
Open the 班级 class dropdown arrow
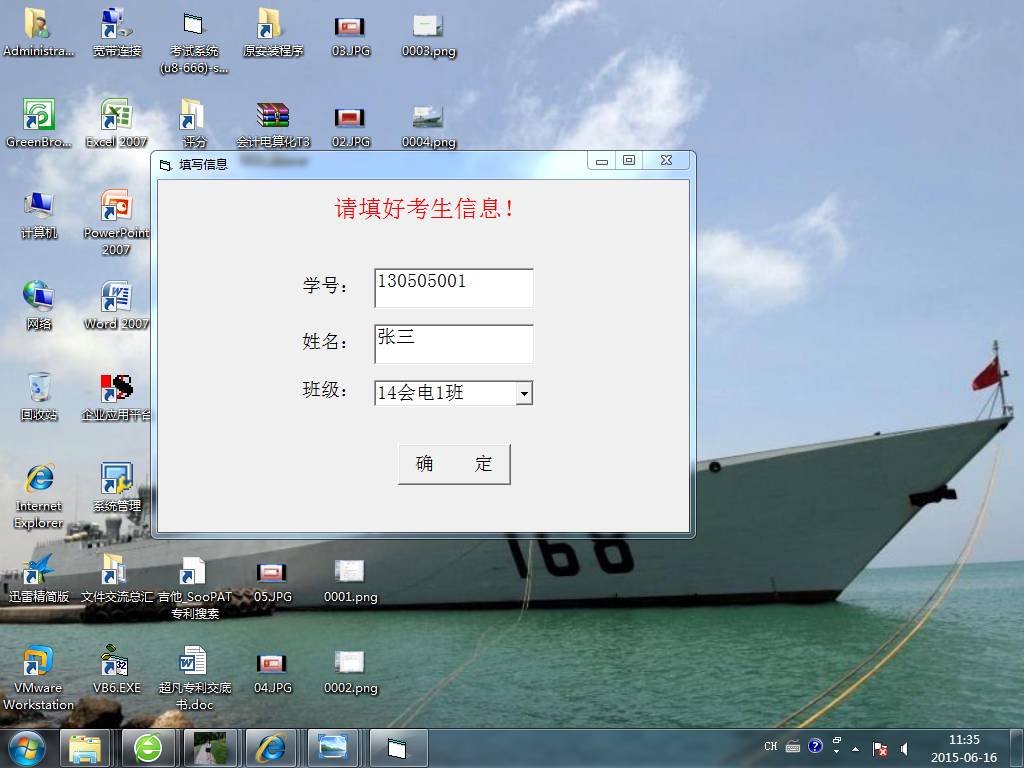pos(524,394)
